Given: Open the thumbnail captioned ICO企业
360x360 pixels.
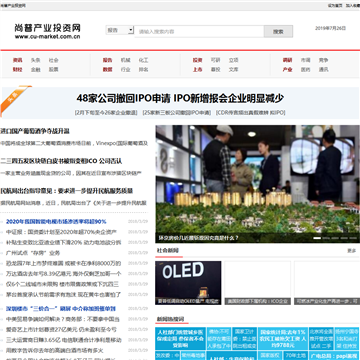Looking at the screenshot, I should pos(257,283).
